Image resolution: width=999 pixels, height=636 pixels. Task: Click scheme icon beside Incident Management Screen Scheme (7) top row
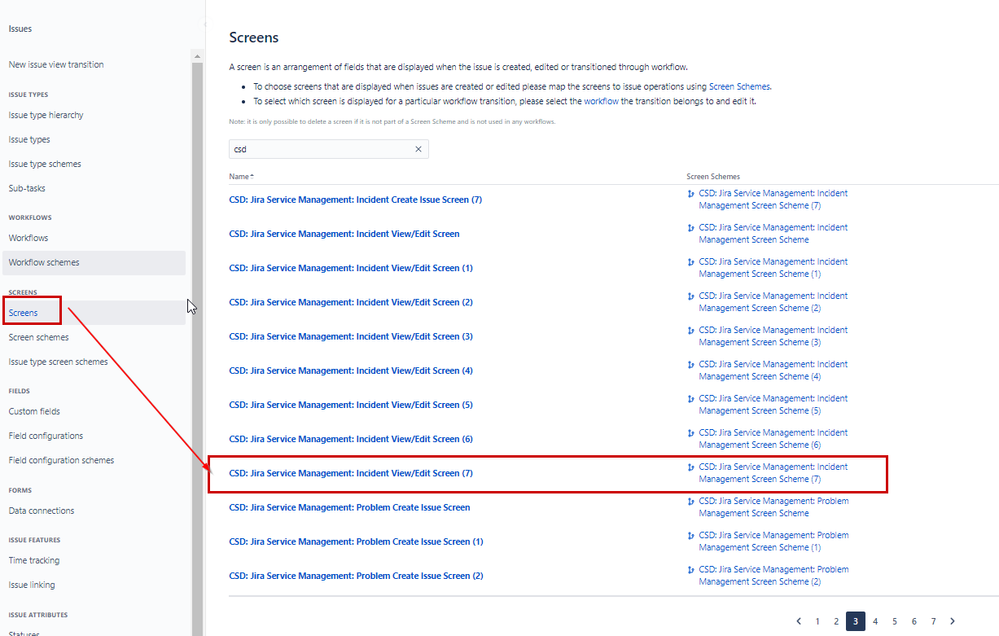(691, 194)
